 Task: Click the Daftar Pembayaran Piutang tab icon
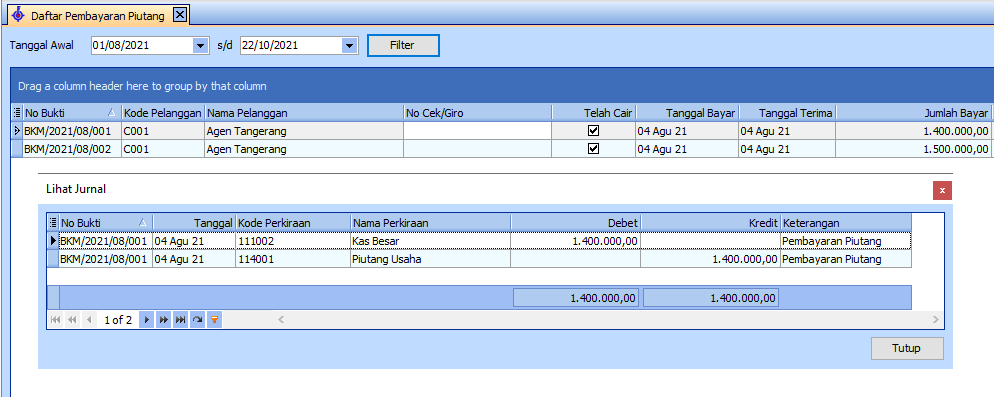18,16
